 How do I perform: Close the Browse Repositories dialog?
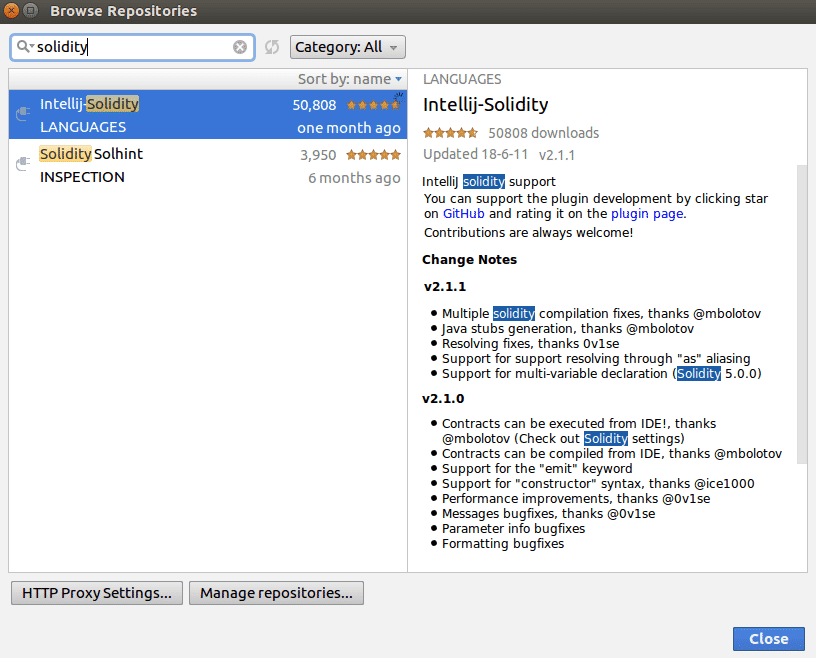pos(769,639)
